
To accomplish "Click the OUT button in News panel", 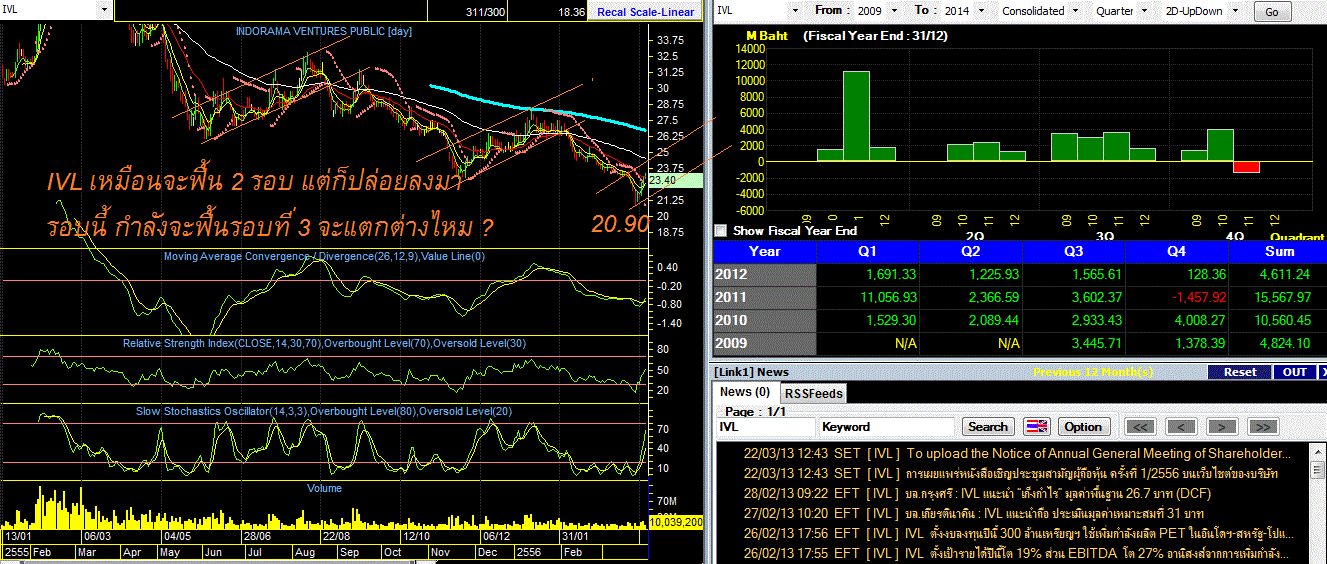I will coord(1295,371).
